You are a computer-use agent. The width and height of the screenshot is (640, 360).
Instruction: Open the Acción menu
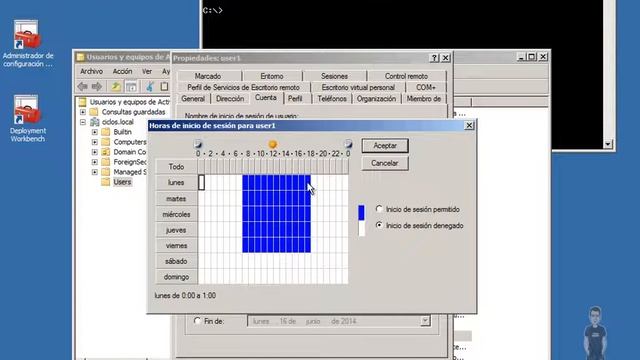pos(122,71)
